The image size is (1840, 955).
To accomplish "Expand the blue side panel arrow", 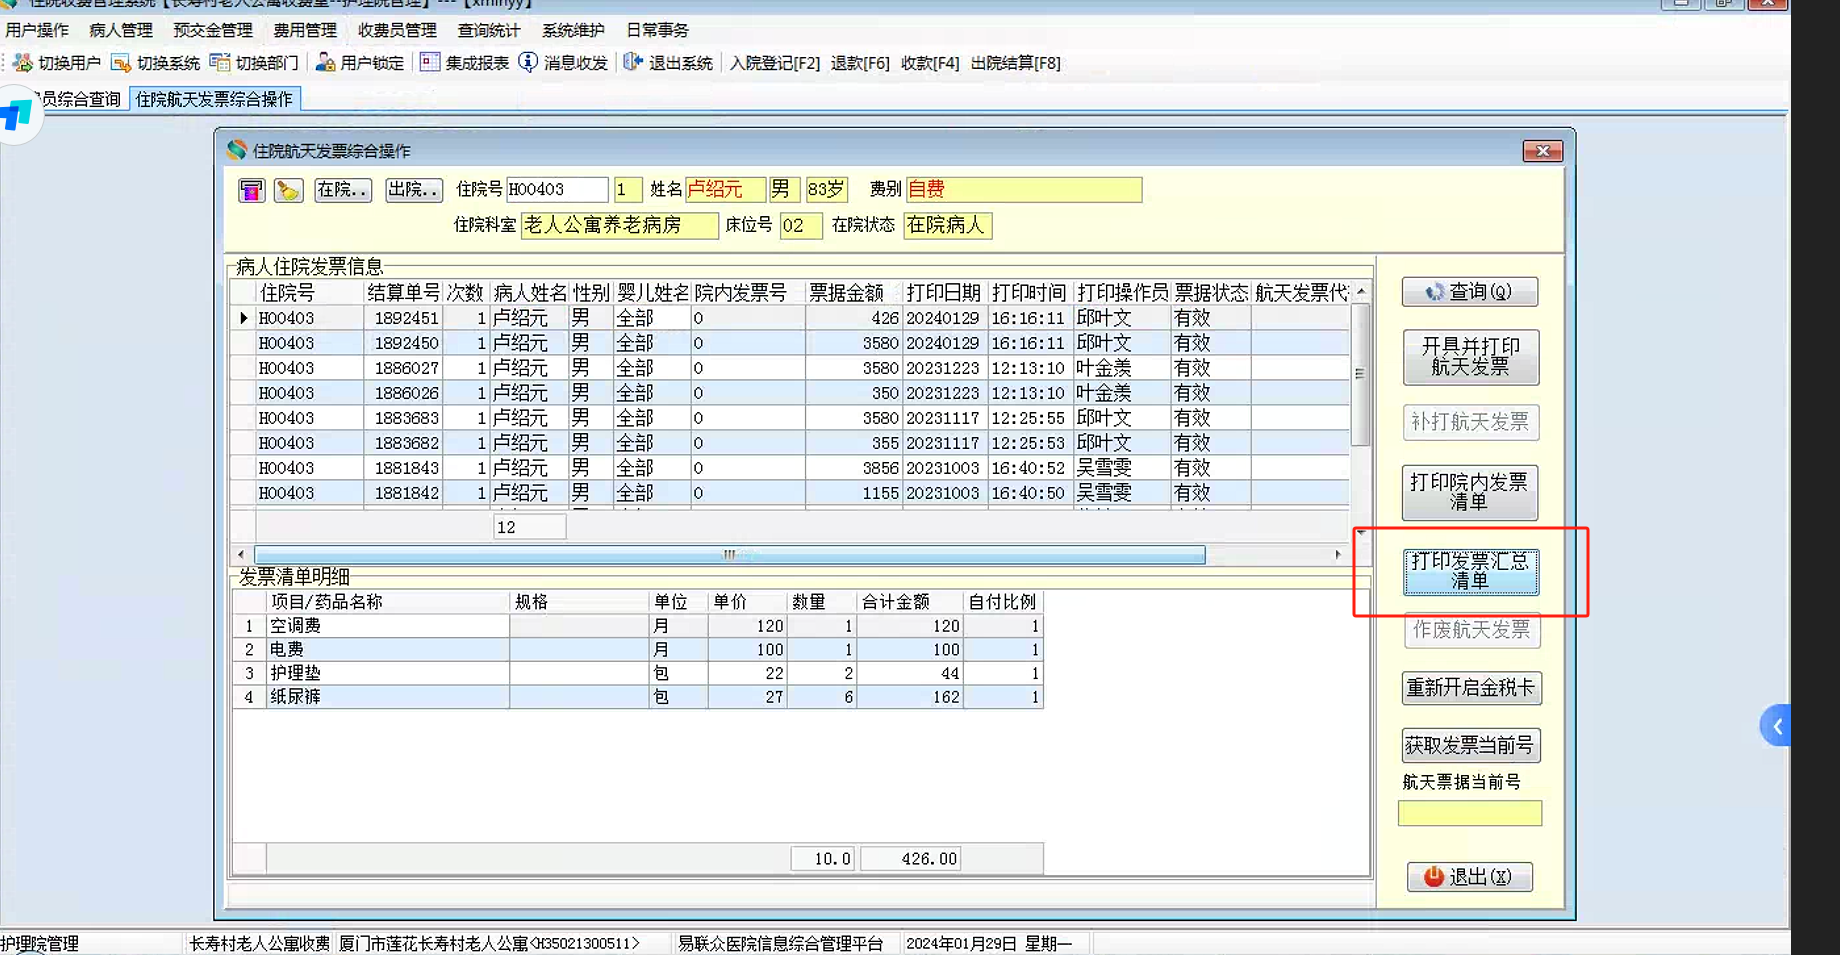I will click(x=1776, y=726).
